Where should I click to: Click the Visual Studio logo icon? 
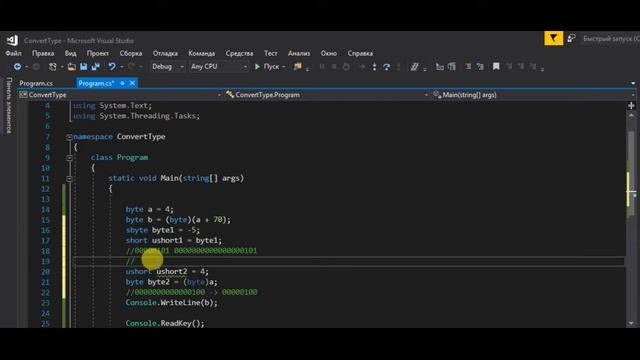pos(12,40)
